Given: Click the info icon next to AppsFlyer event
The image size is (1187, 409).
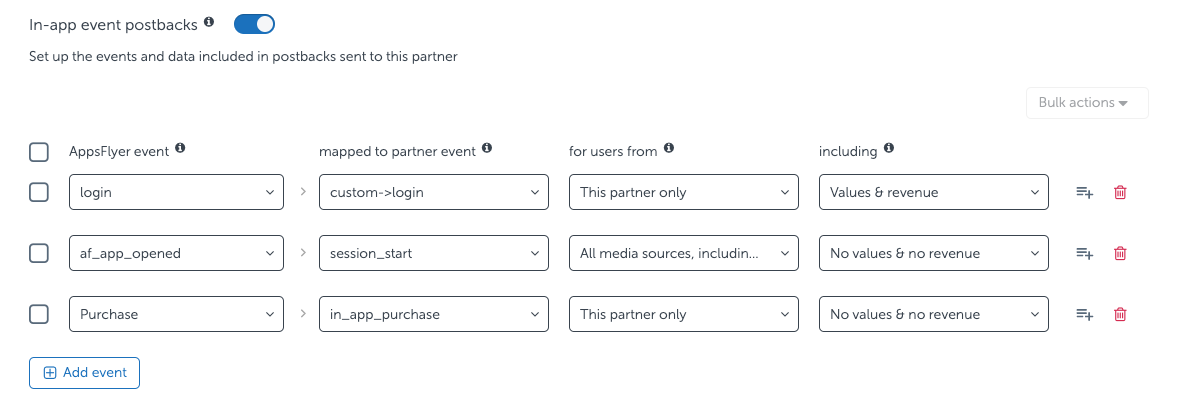Looking at the screenshot, I should point(180,148).
